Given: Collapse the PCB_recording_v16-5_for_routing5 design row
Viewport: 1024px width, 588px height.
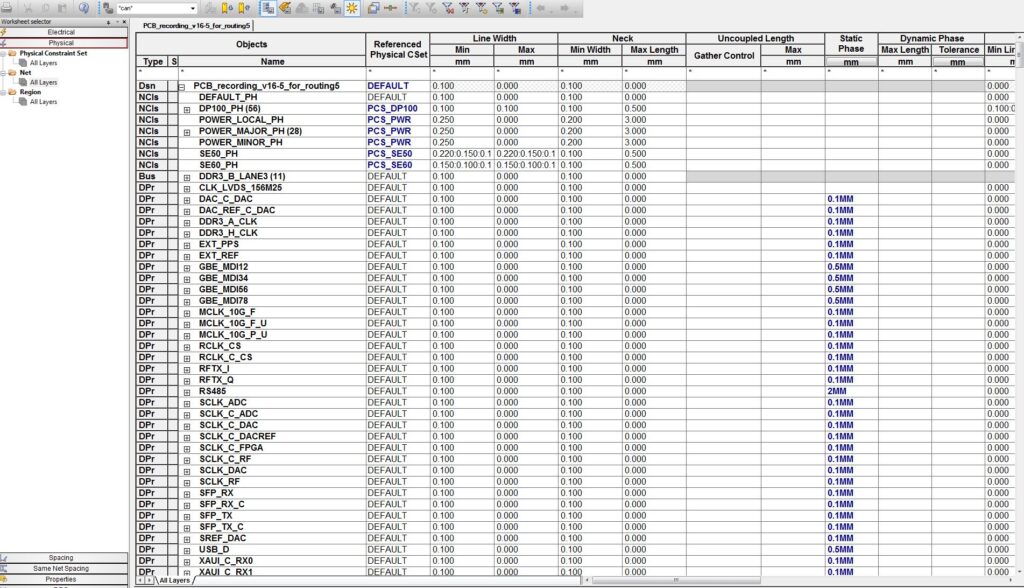Looking at the screenshot, I should click(182, 86).
